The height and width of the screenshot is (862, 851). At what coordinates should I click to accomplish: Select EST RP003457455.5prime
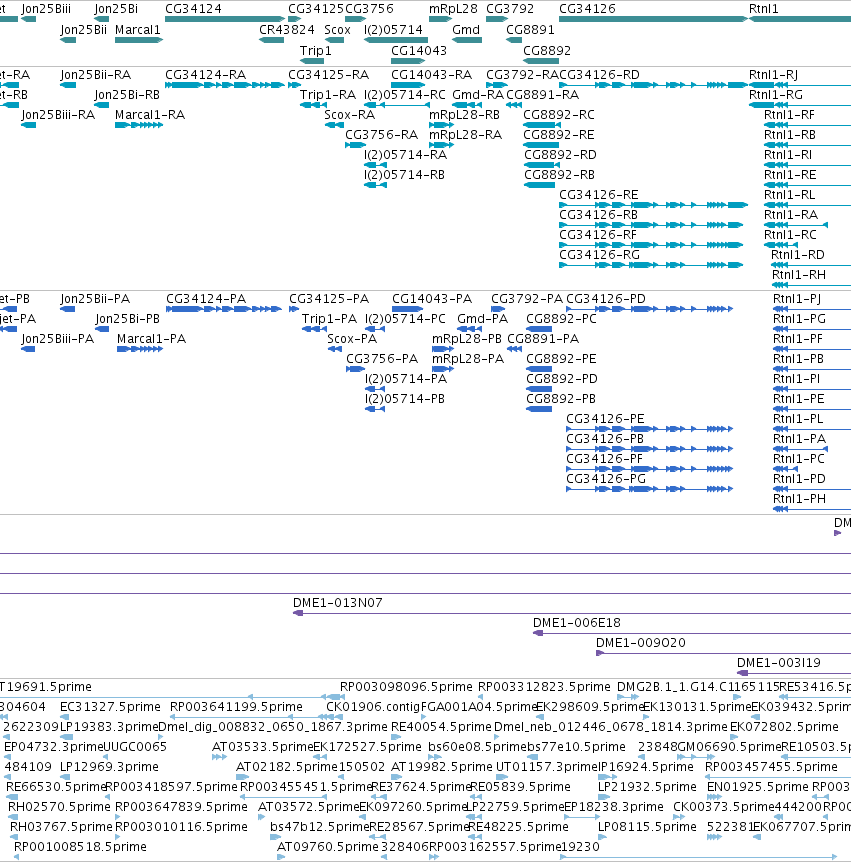pos(771,767)
